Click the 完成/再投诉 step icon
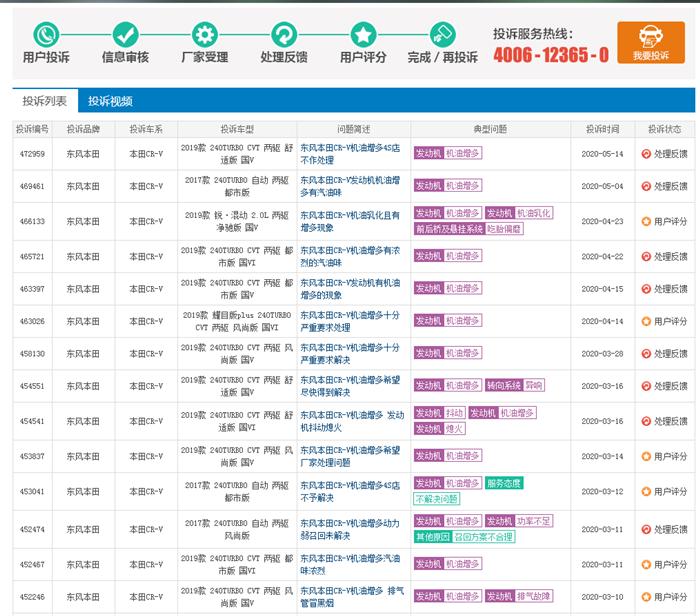This screenshot has width=700, height=616. pos(442,34)
